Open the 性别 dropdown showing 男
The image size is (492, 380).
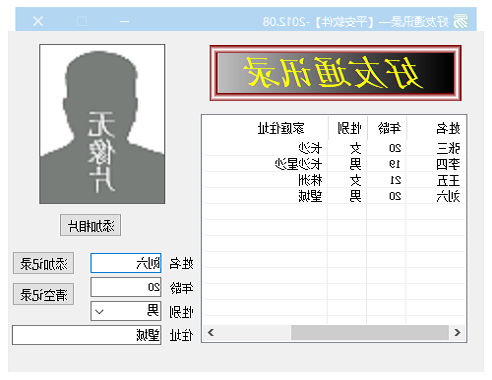pyautogui.click(x=126, y=311)
